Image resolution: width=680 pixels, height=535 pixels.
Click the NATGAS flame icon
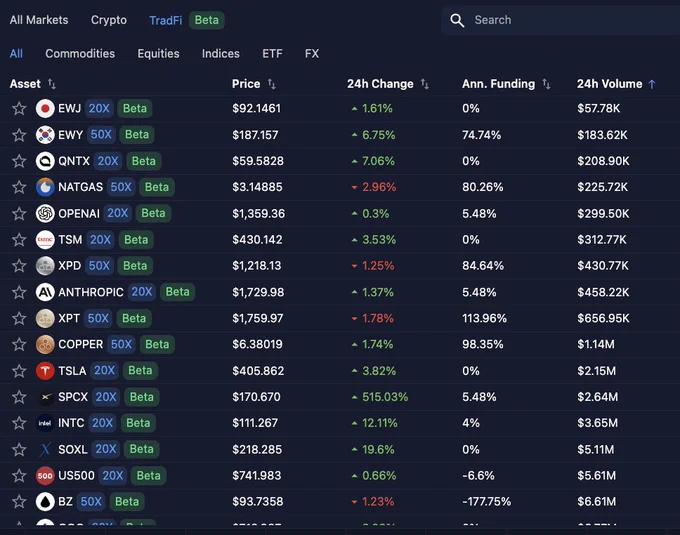pyautogui.click(x=45, y=187)
